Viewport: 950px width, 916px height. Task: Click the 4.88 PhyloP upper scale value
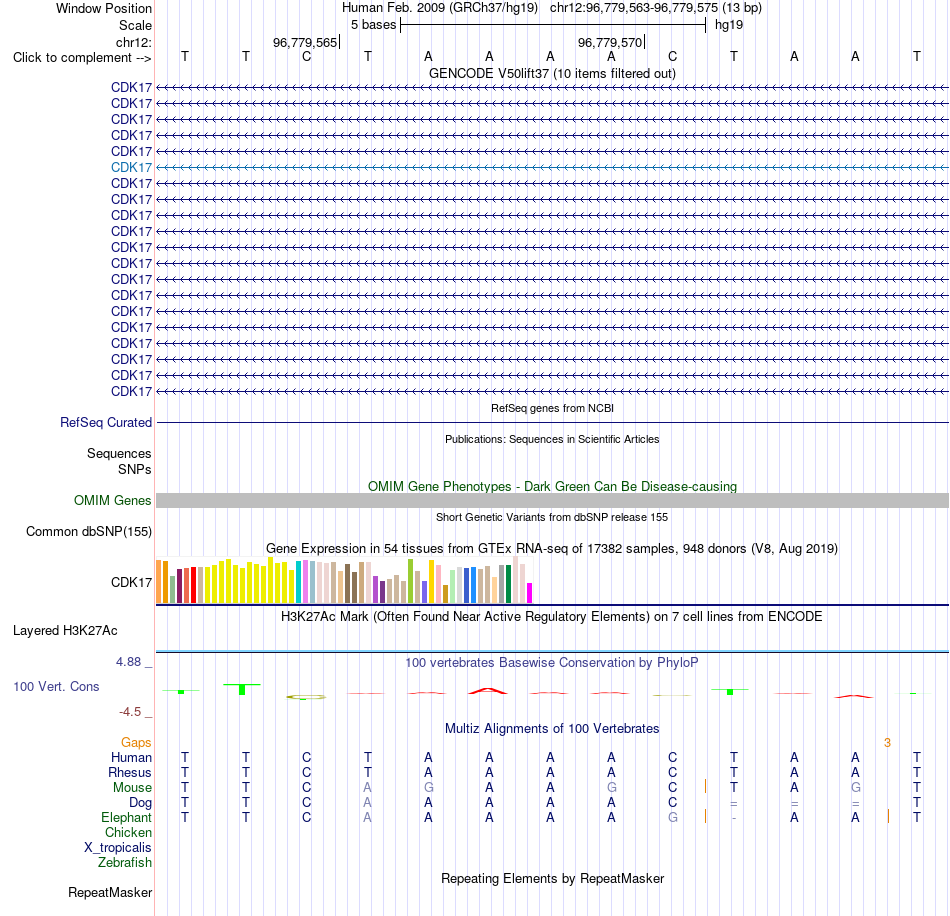[128, 662]
